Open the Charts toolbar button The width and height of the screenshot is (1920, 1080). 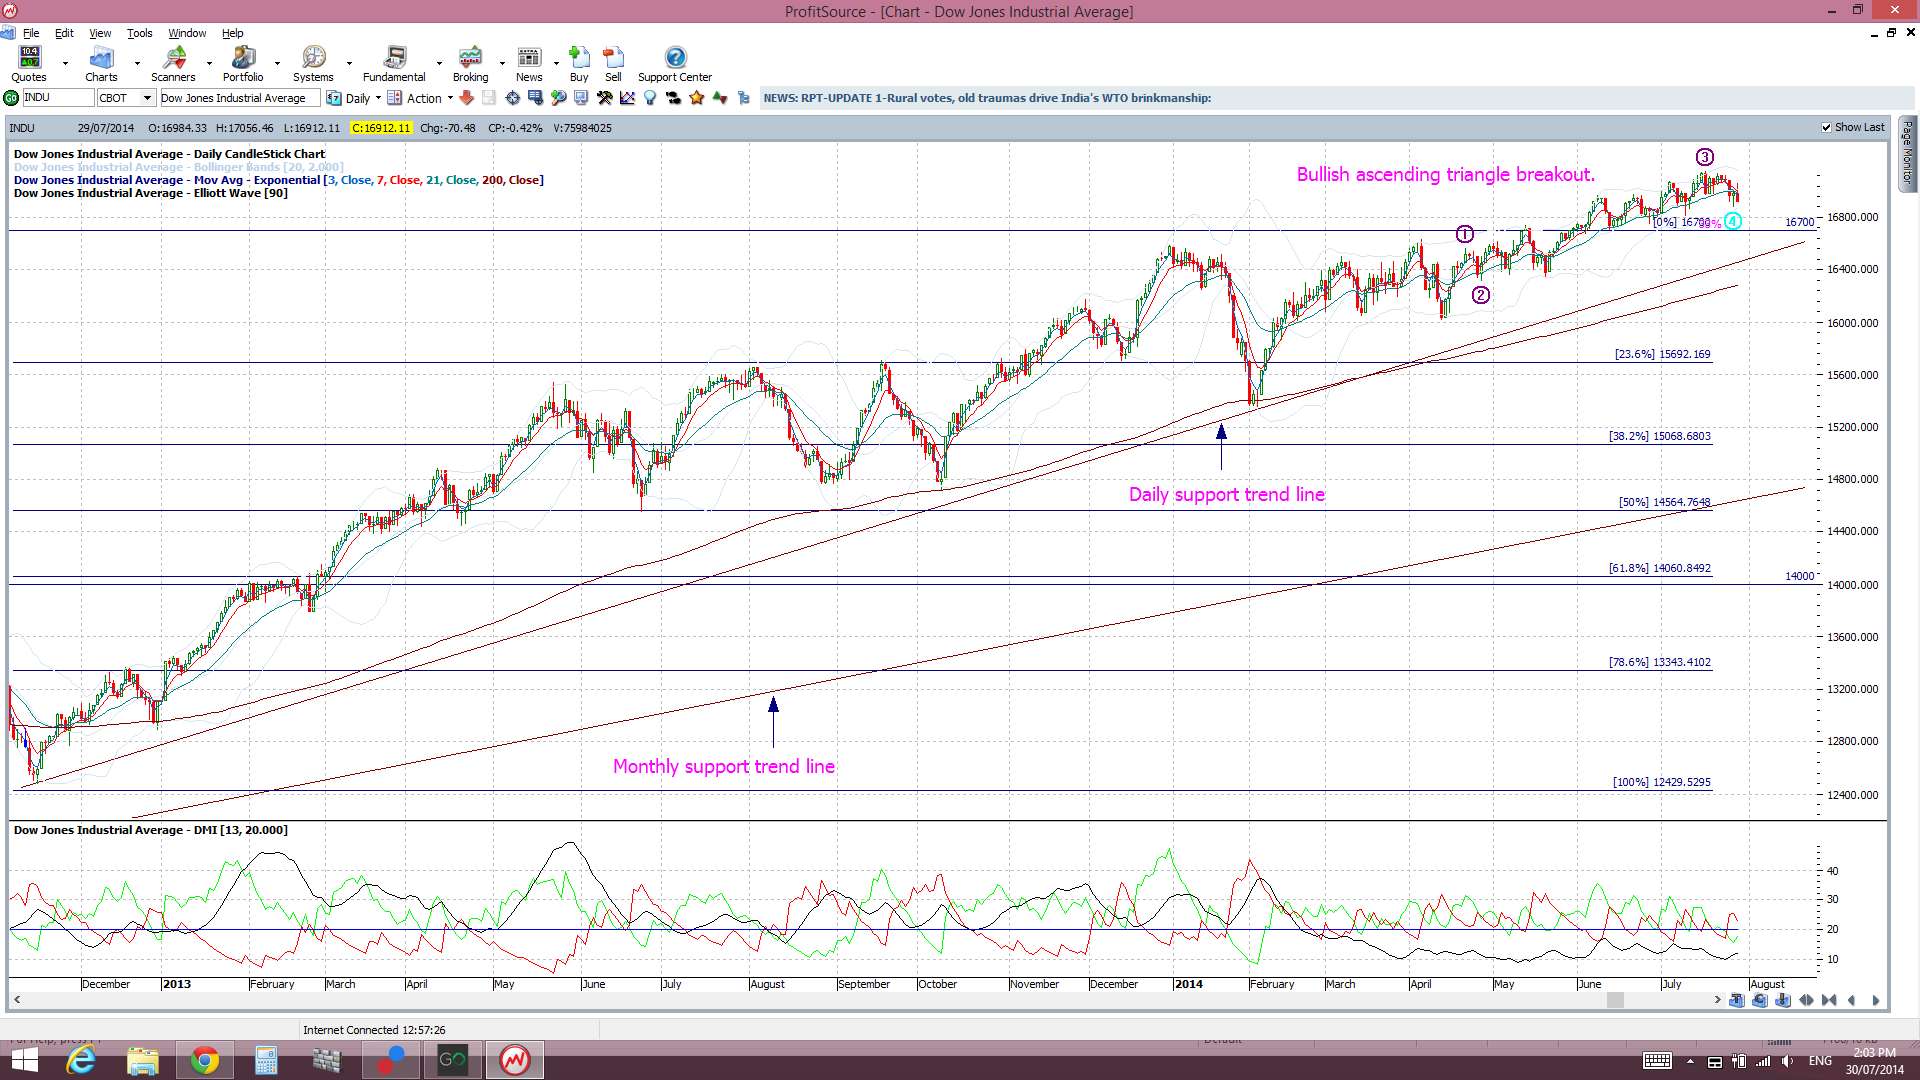[101, 64]
